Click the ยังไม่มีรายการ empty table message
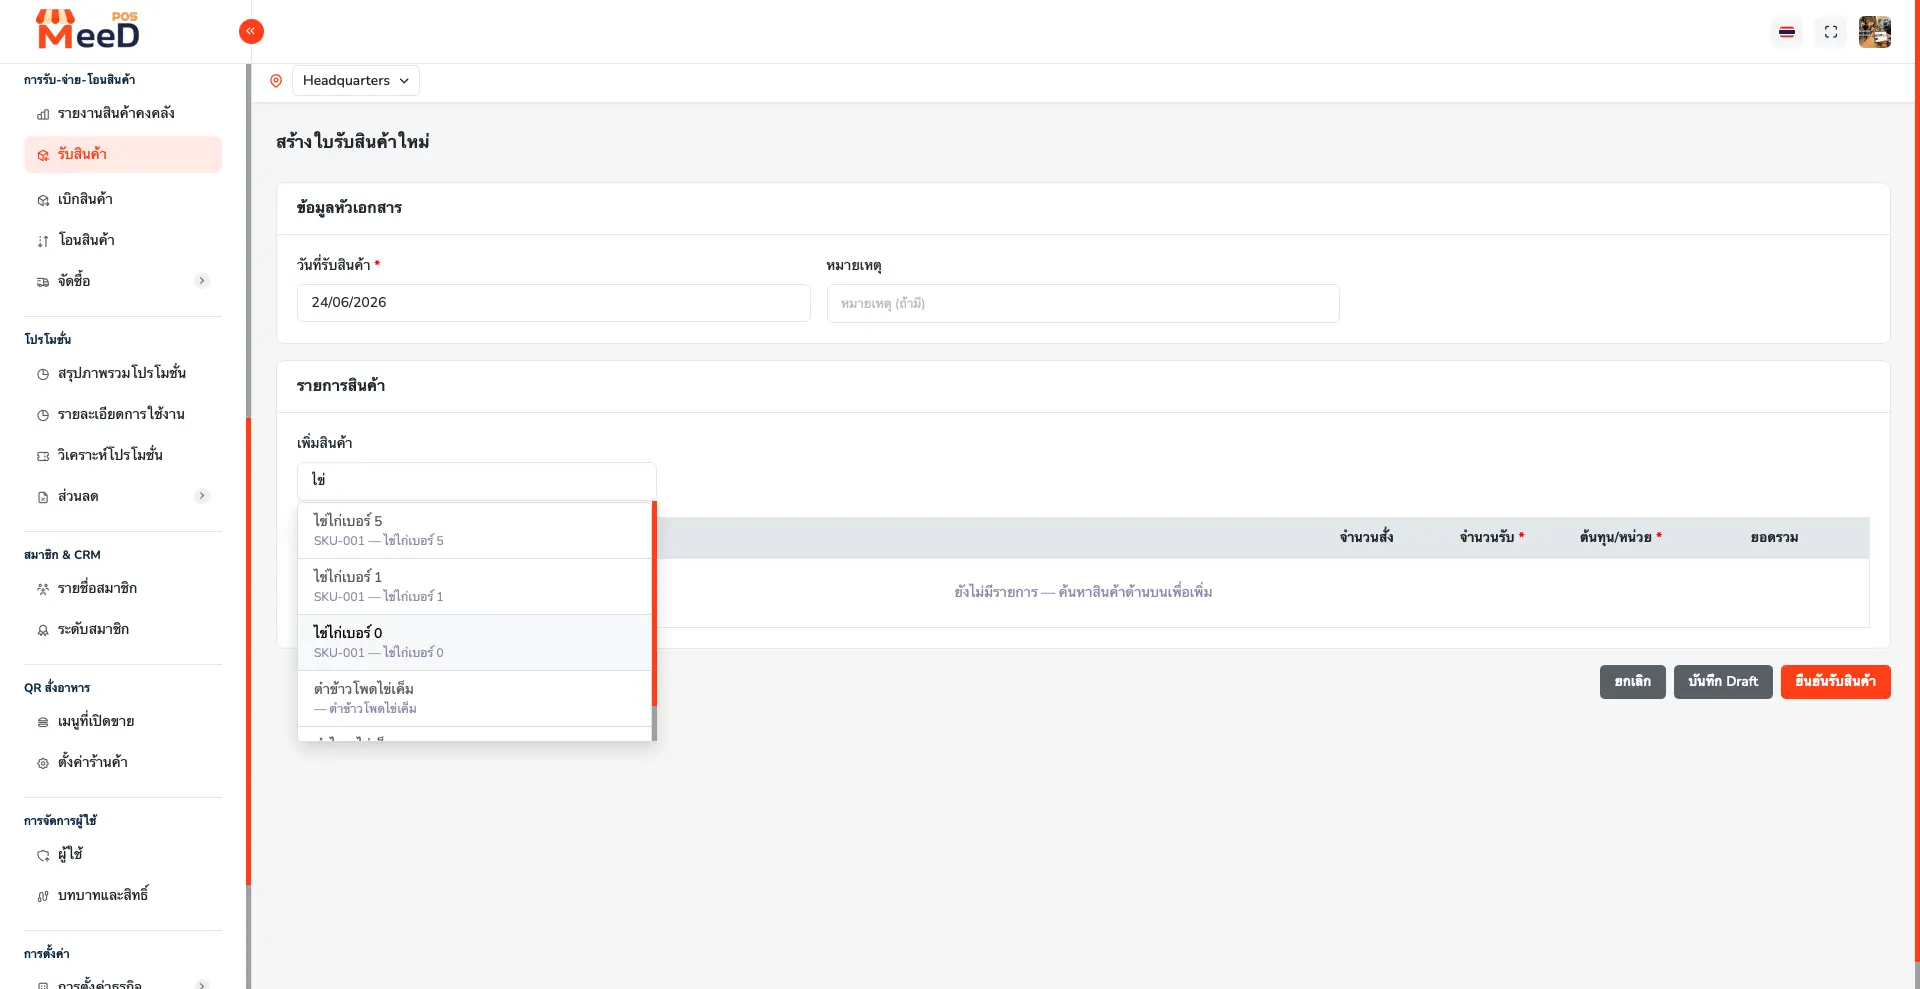Image resolution: width=1920 pixels, height=989 pixels. 1083,593
